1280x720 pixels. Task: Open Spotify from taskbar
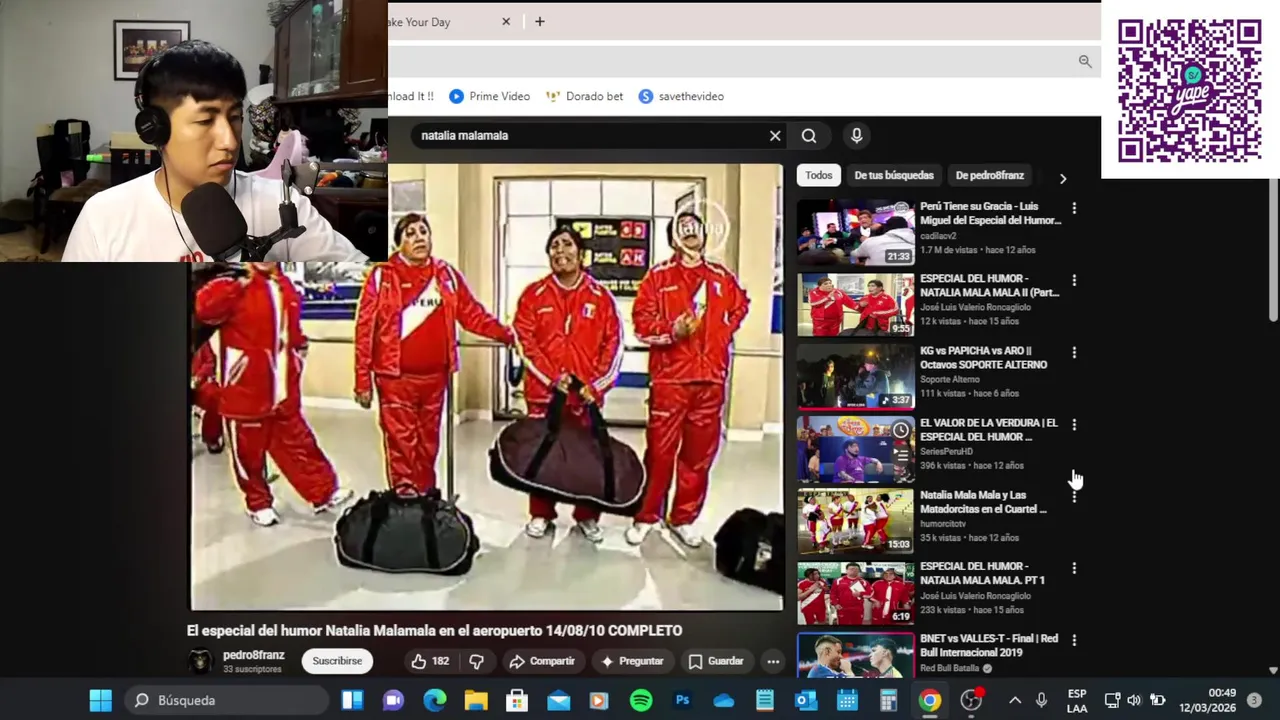click(641, 700)
